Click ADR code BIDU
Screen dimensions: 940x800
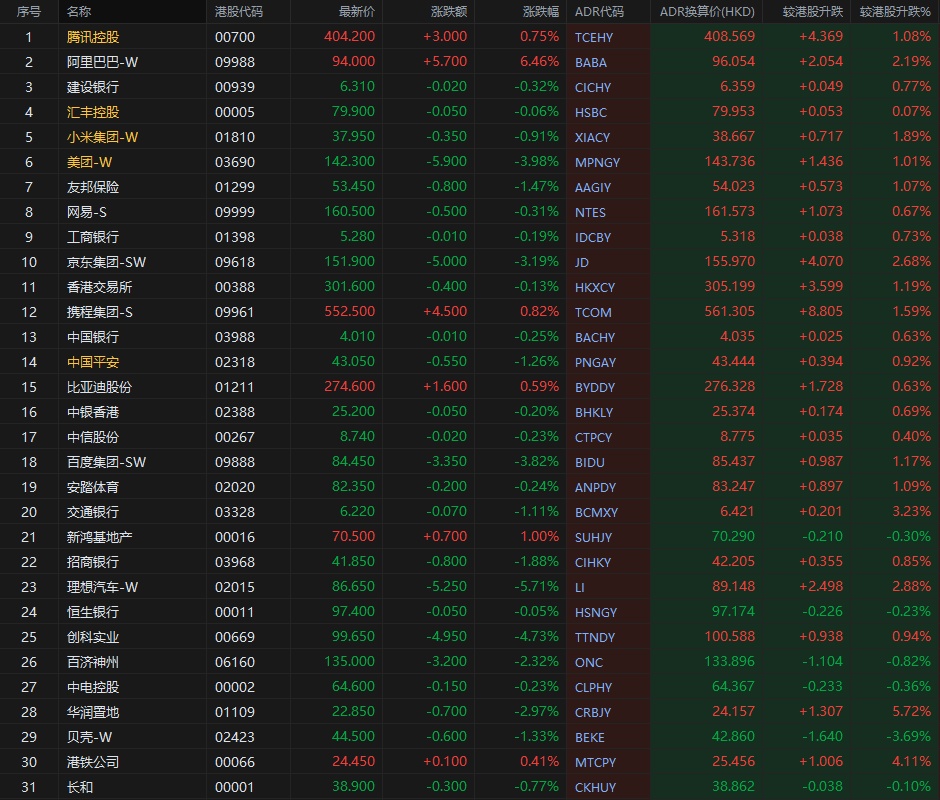[589, 462]
